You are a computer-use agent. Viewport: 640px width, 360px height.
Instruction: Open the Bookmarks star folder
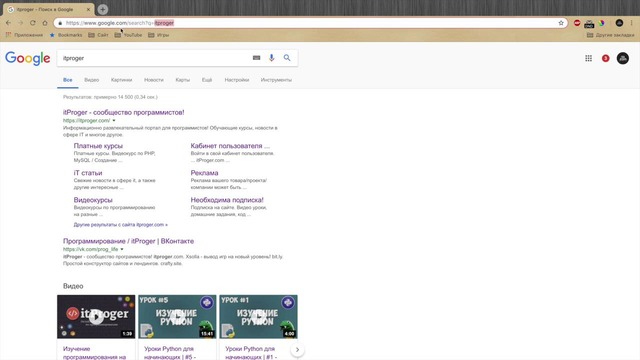(x=66, y=35)
